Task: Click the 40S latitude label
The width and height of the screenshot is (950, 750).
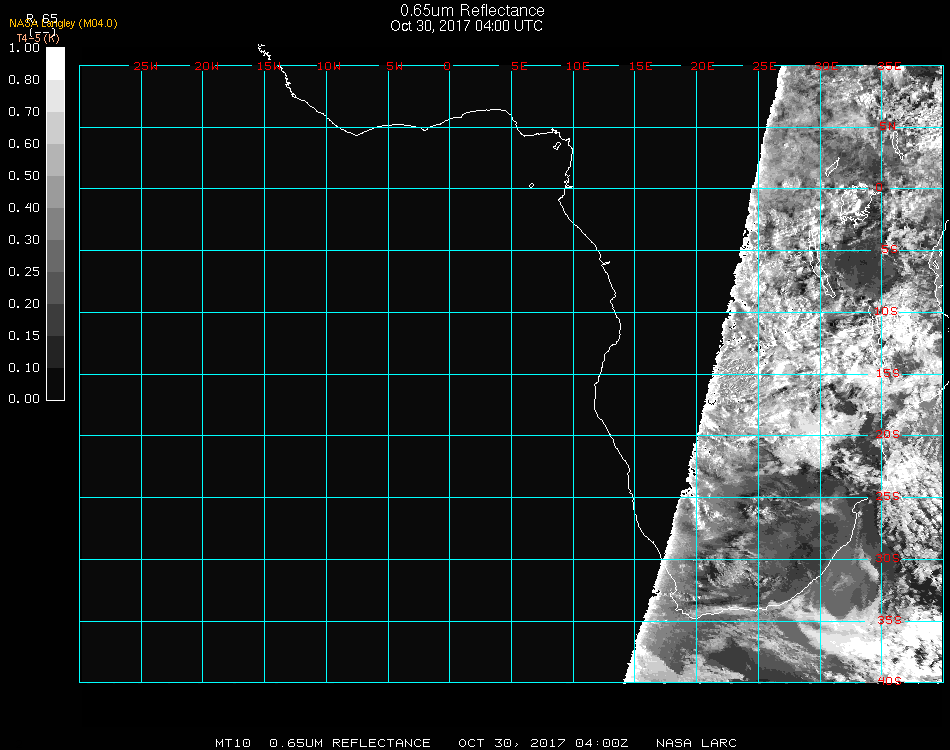Action: tap(888, 681)
